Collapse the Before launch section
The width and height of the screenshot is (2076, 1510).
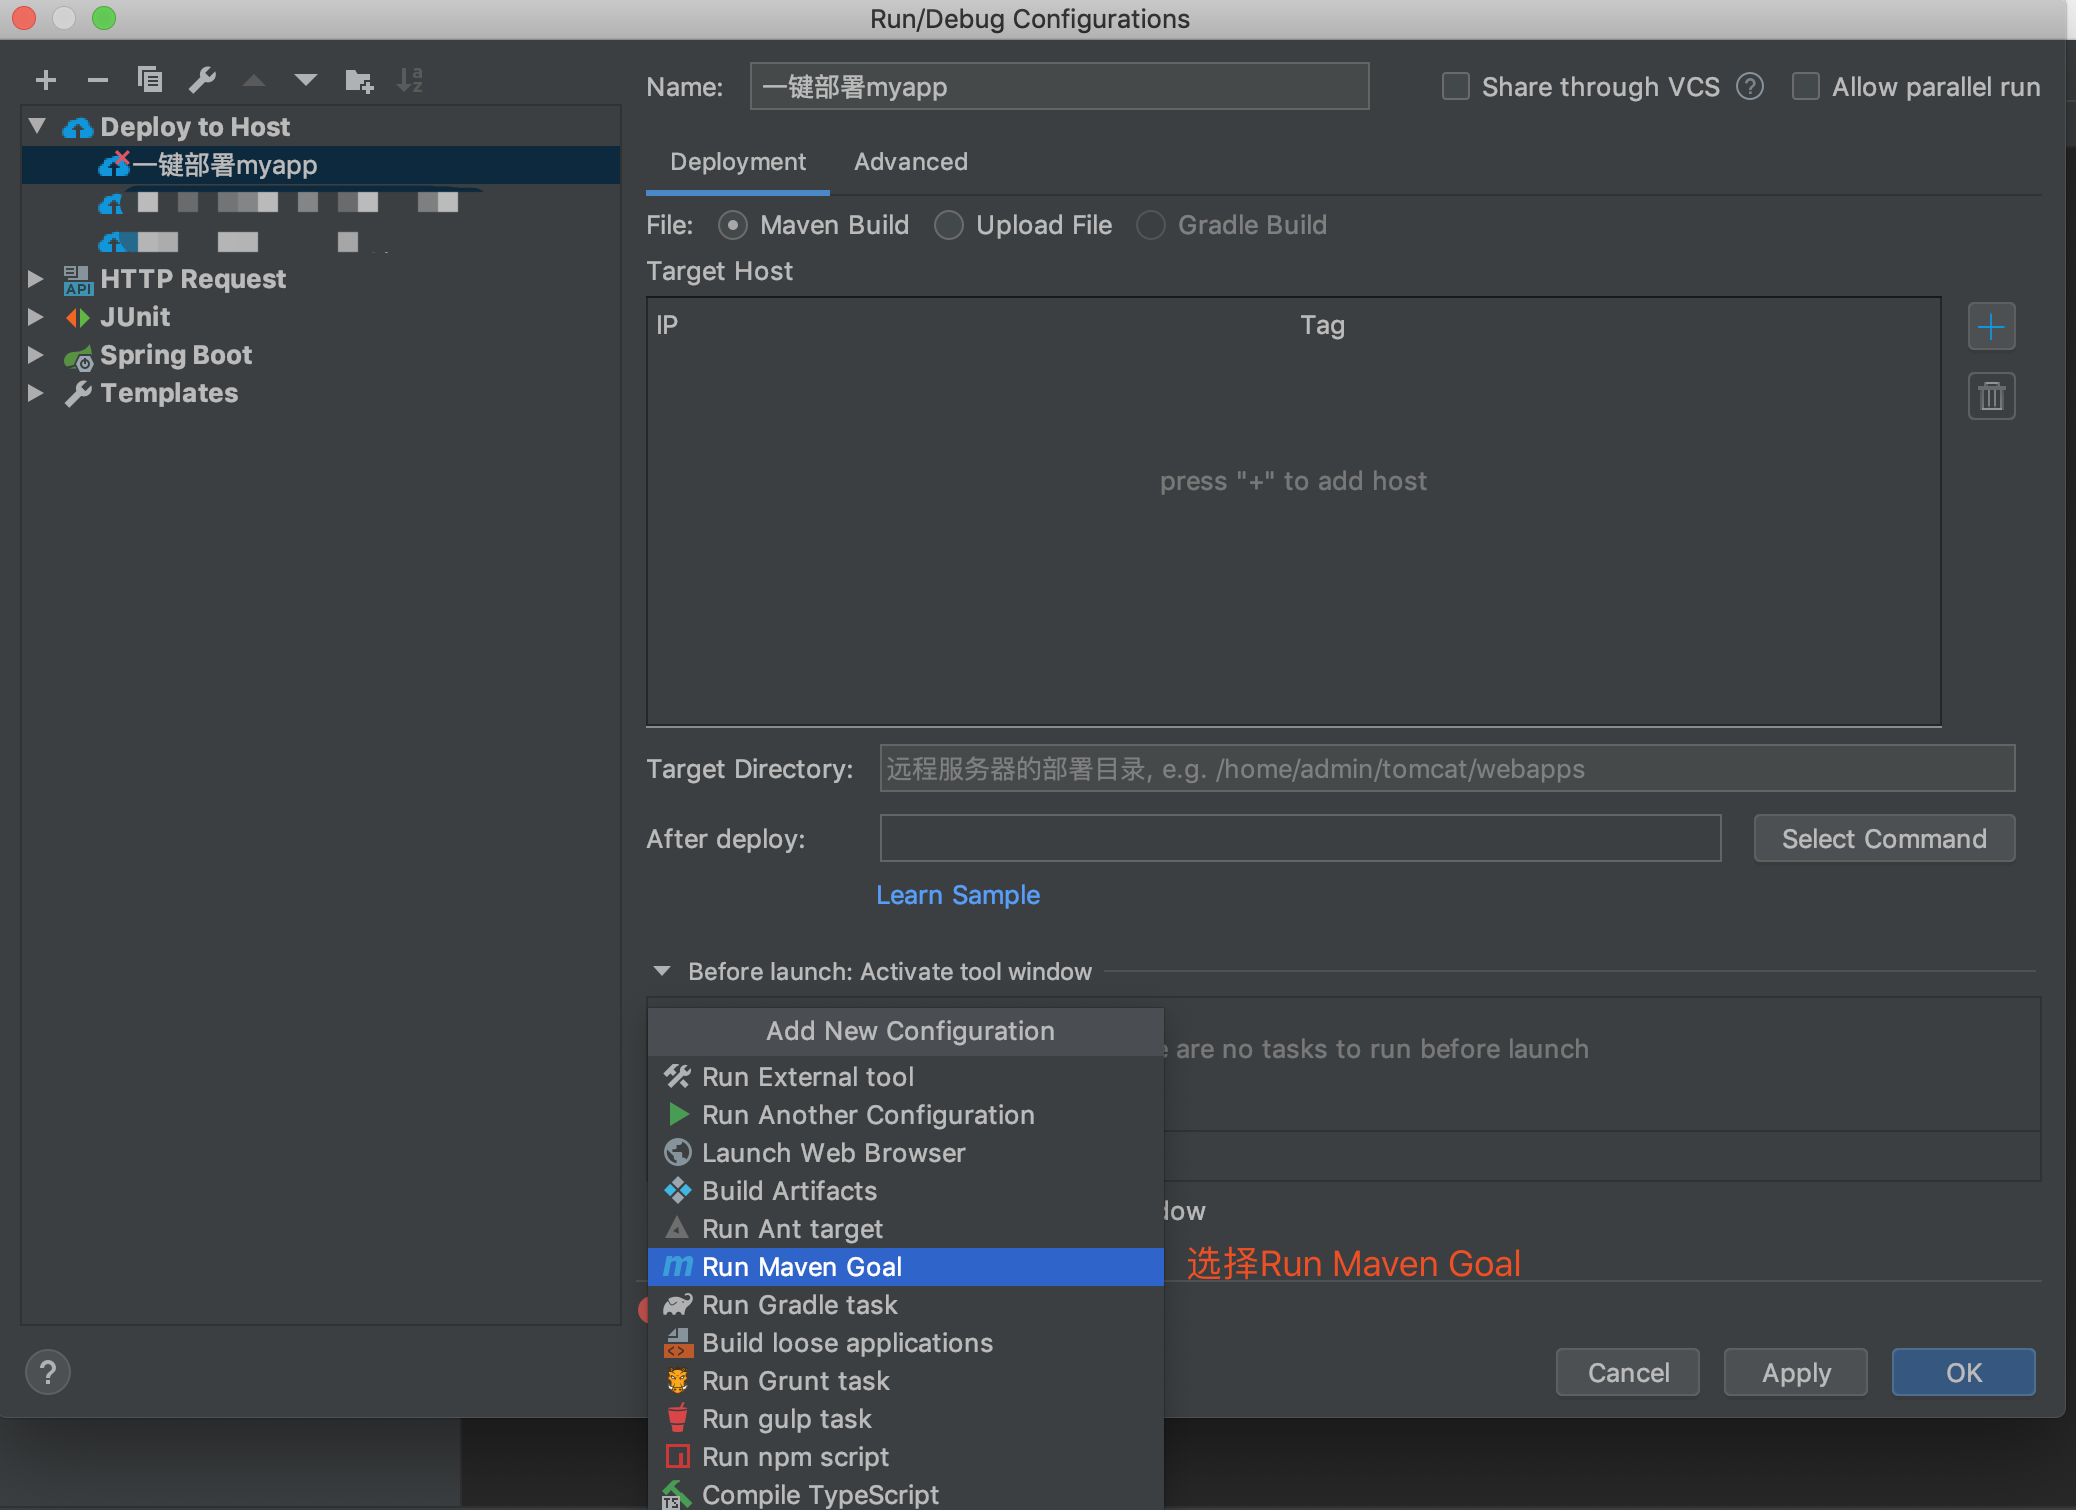coord(661,971)
